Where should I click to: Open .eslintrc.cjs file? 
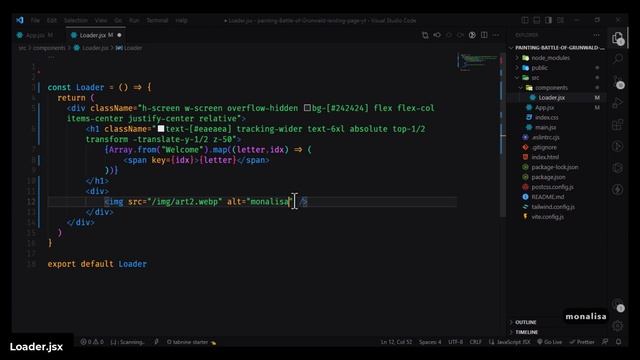pos(545,137)
